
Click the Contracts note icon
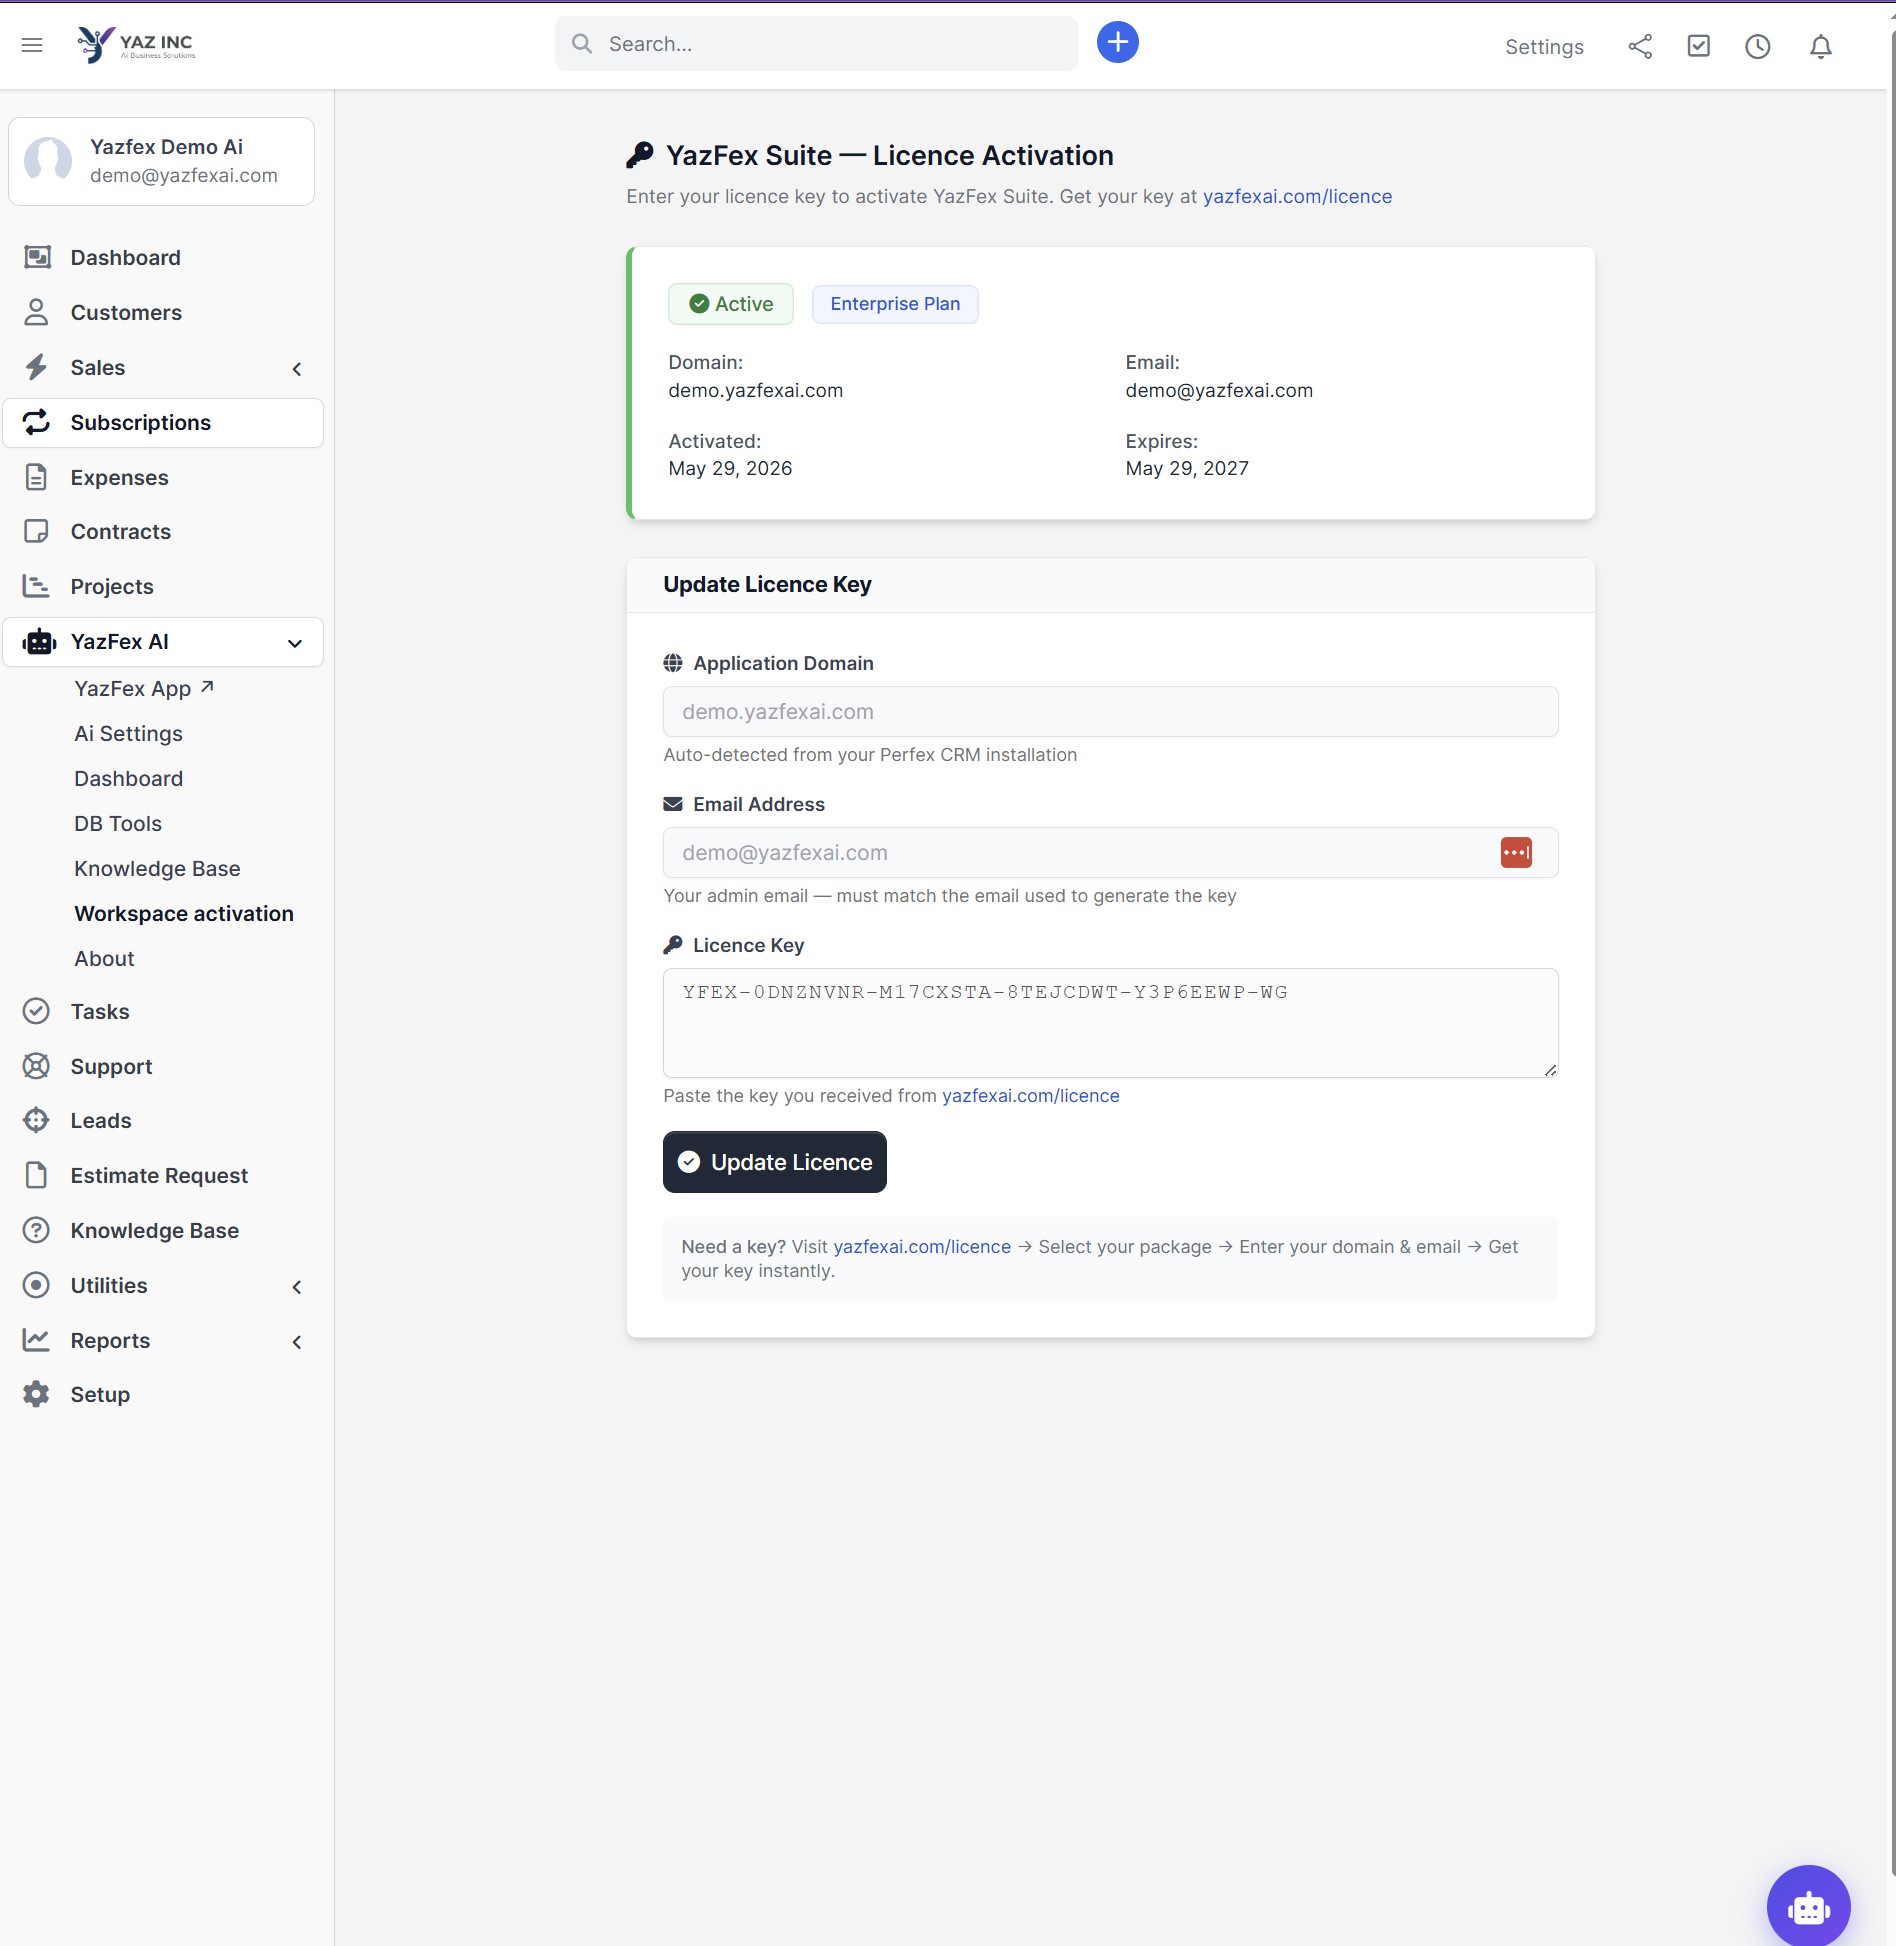pos(36,532)
